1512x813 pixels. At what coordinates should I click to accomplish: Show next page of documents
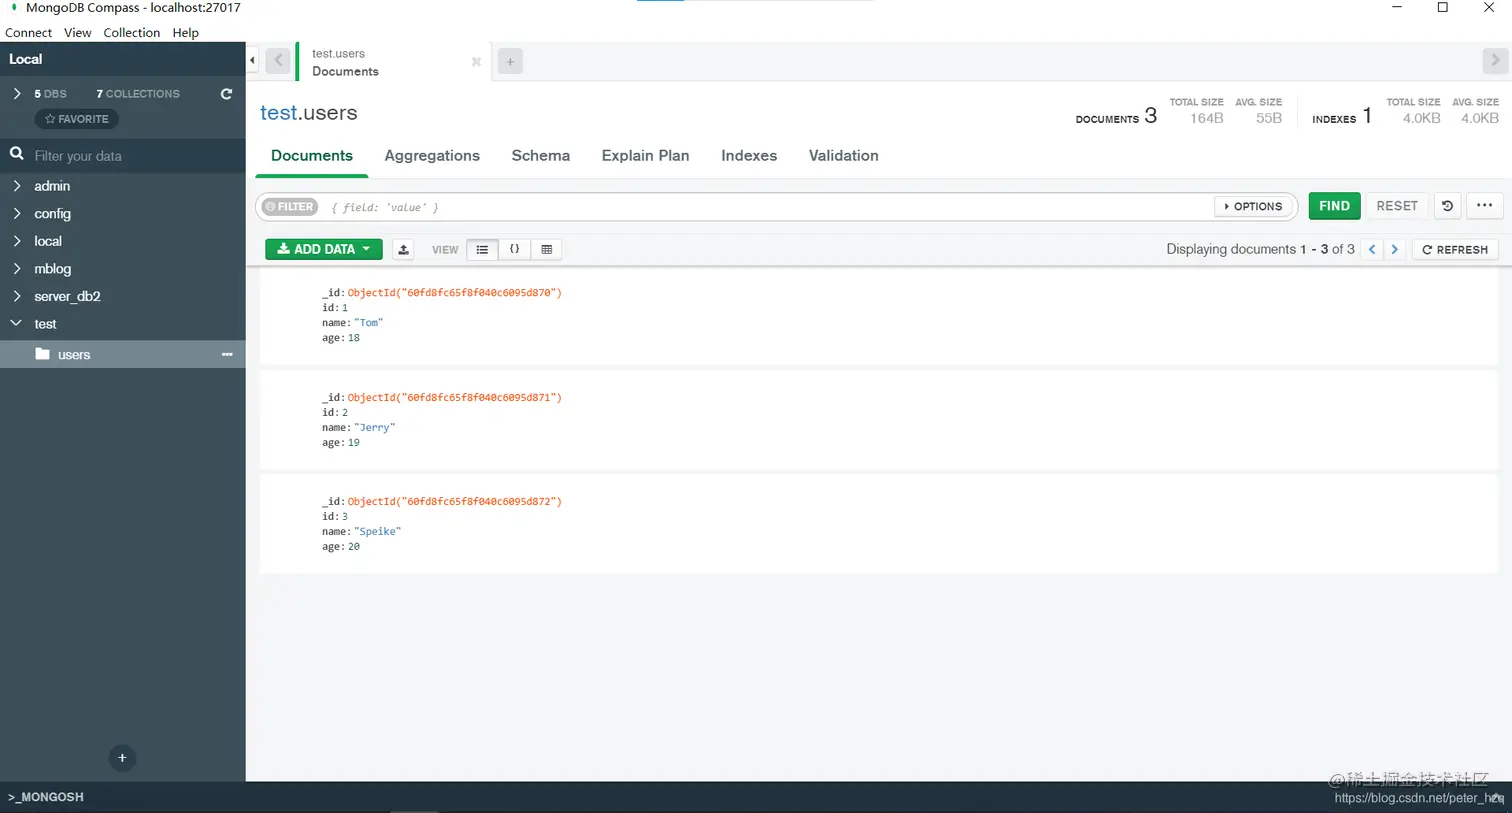click(x=1394, y=249)
